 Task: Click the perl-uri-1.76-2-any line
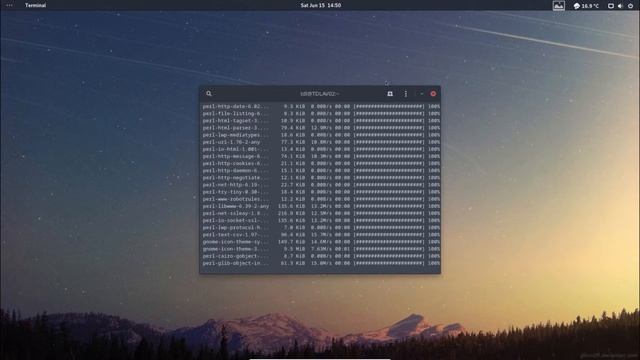point(321,142)
